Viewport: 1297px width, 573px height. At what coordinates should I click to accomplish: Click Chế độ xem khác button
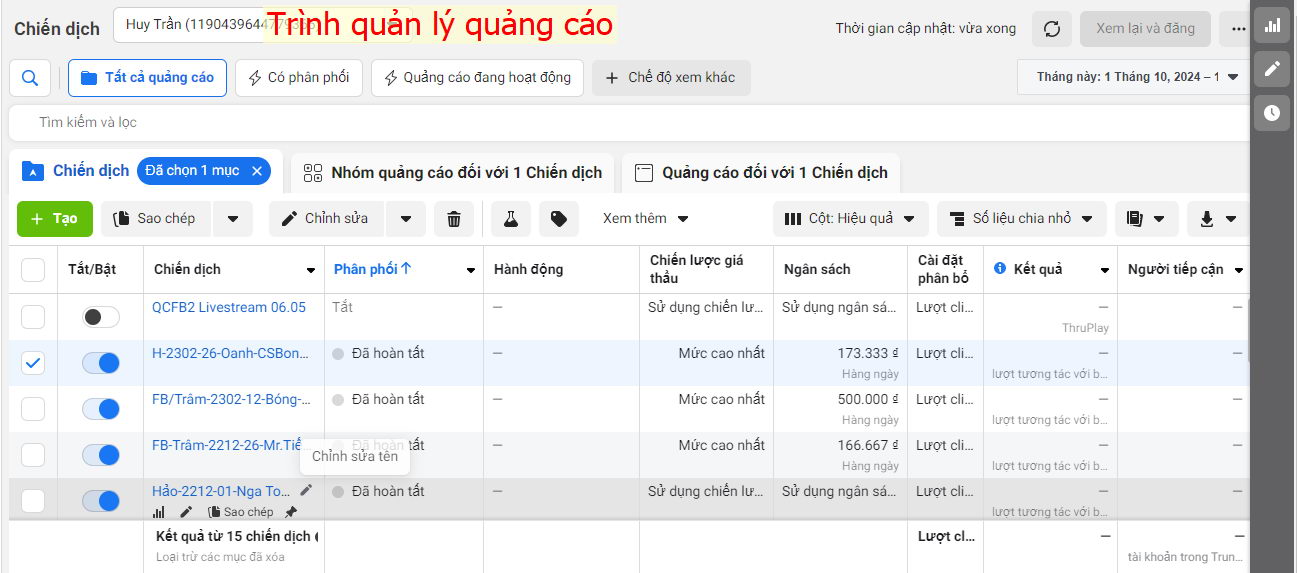point(670,78)
